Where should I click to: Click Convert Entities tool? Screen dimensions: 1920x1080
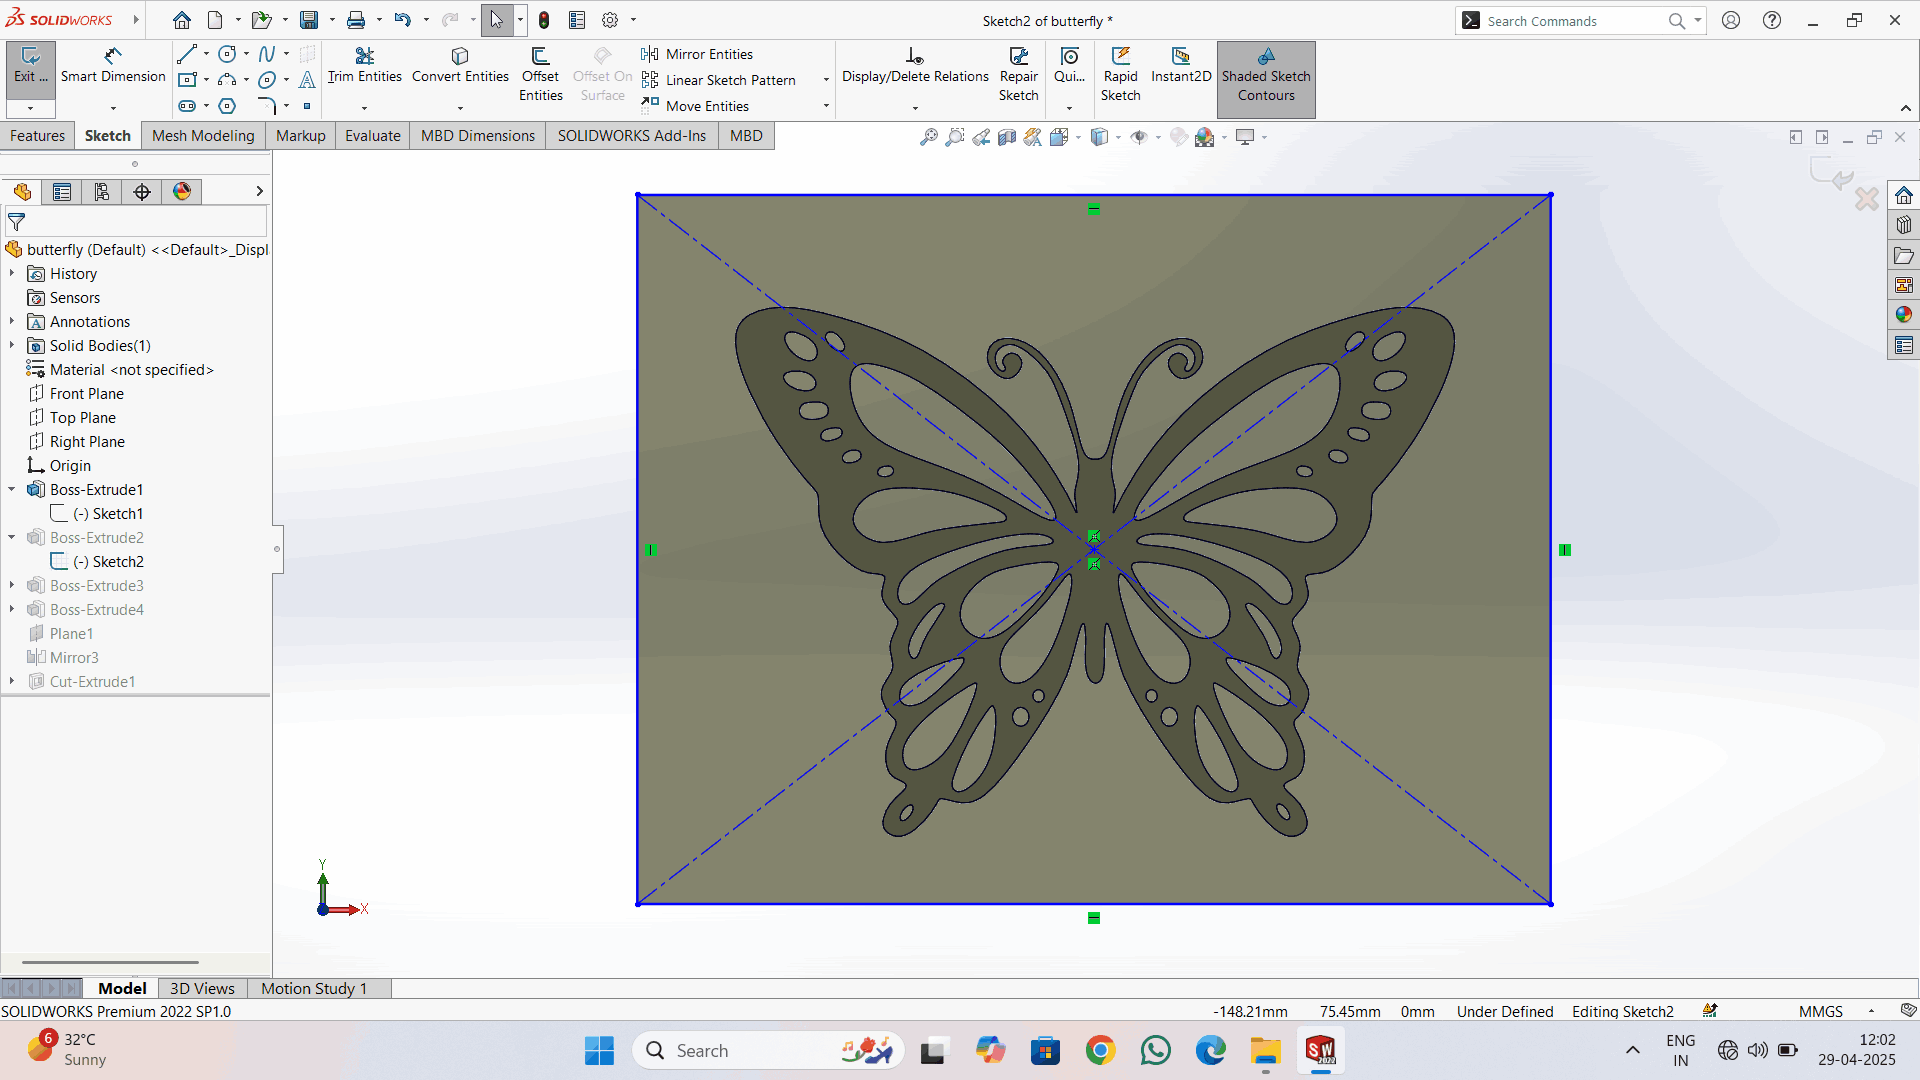point(460,66)
